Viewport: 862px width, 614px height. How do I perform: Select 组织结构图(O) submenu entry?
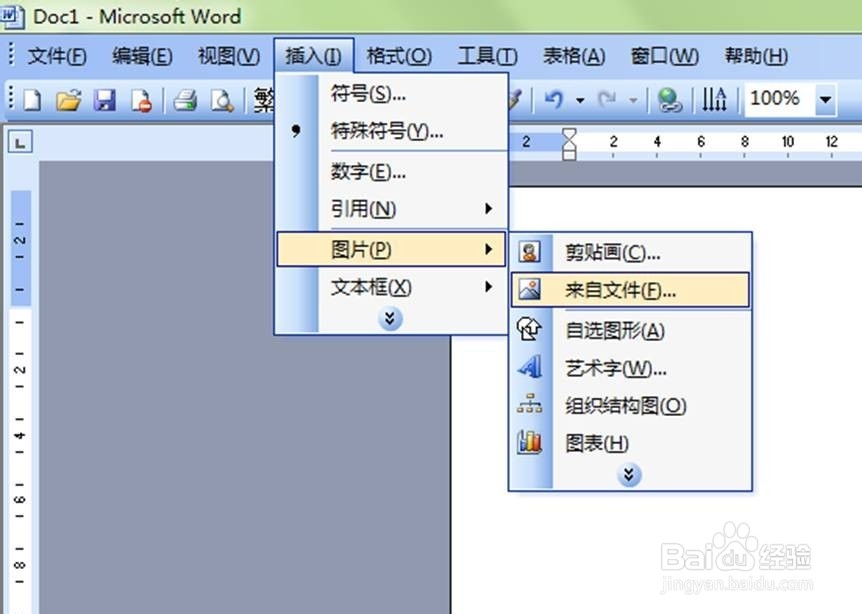629,406
